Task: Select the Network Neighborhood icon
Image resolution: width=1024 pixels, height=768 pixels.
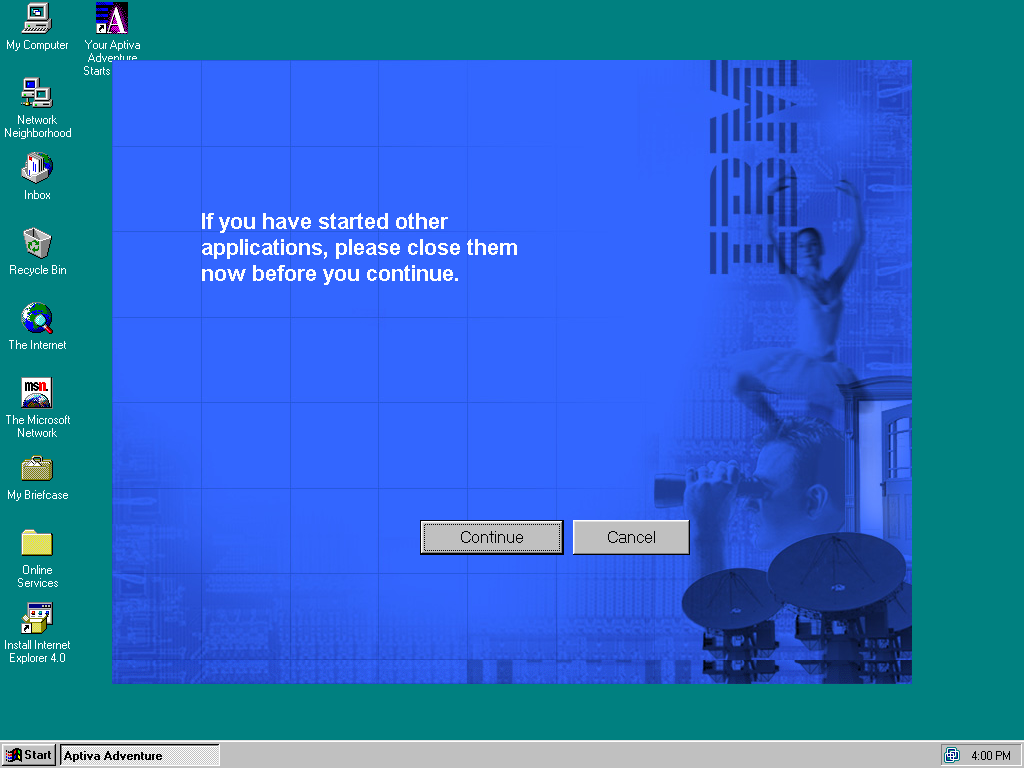Action: coord(37,93)
